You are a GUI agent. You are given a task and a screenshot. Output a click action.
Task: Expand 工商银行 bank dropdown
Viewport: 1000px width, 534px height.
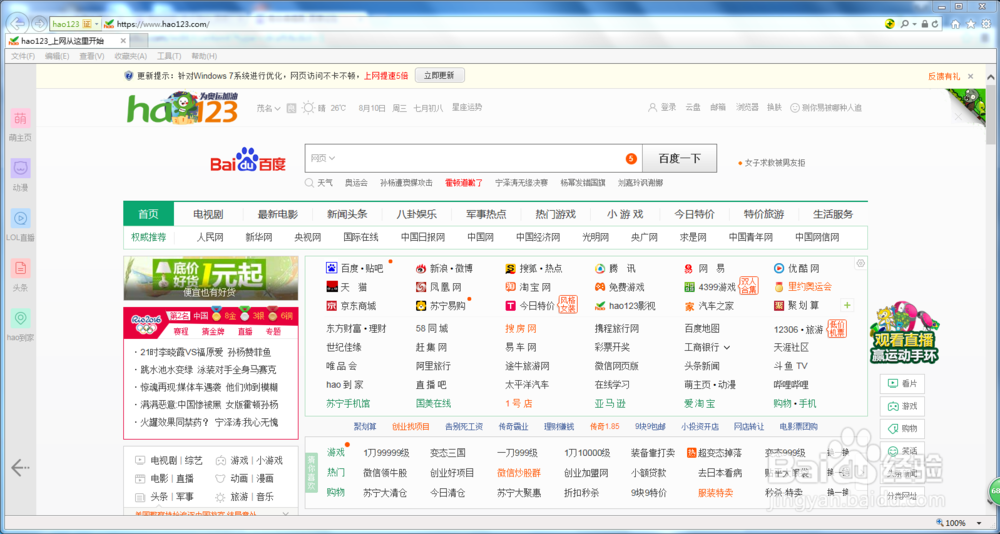(726, 348)
